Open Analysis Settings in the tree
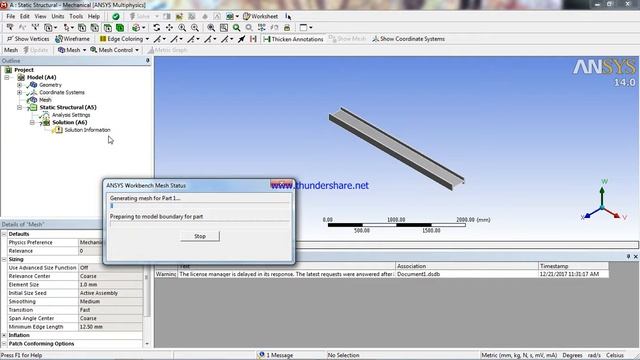640x360 pixels. pos(71,115)
